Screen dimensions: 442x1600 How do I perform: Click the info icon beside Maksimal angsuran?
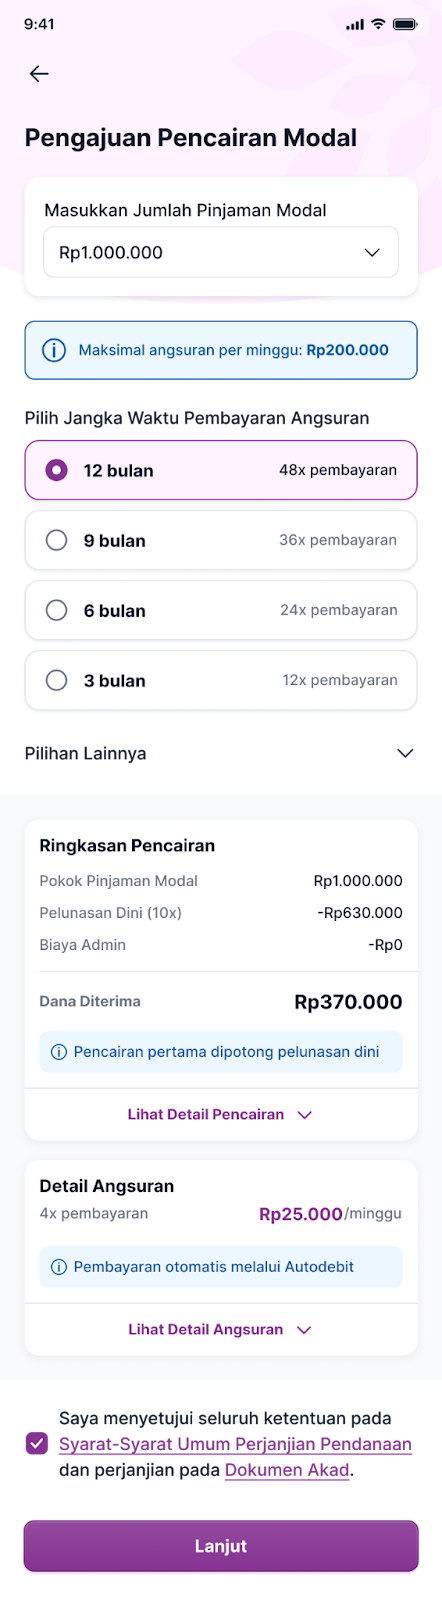[53, 350]
